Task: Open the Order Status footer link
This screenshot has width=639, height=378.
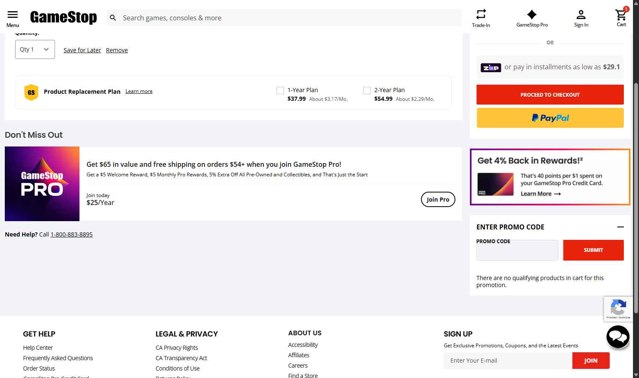Action: (39, 368)
